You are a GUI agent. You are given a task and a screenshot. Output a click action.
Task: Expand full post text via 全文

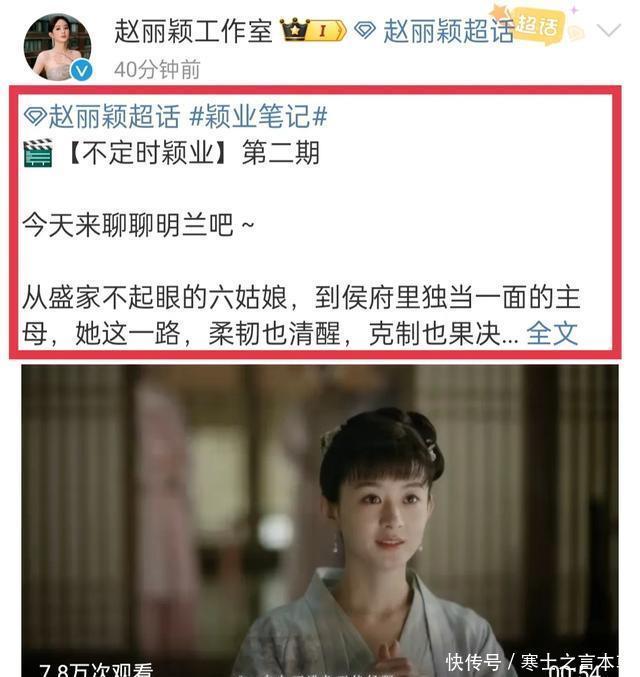tap(552, 333)
